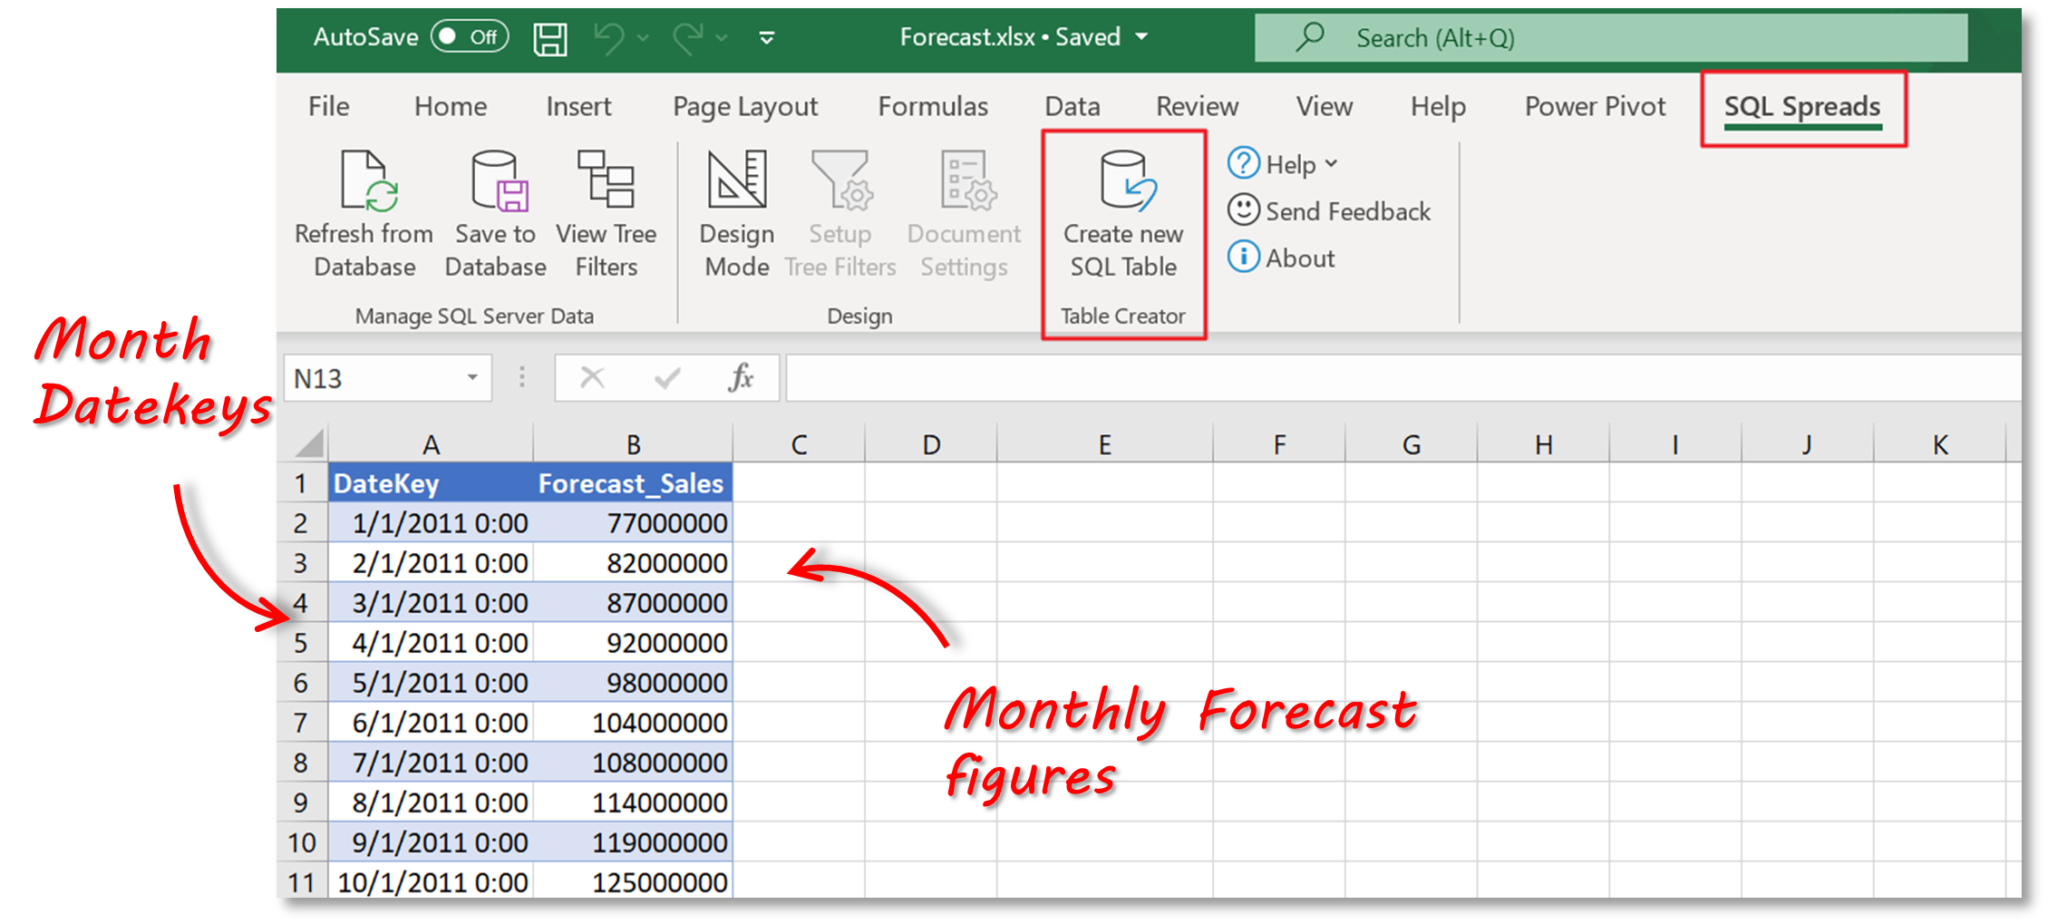
Task: Open the Formulas ribbon tab
Action: [932, 107]
